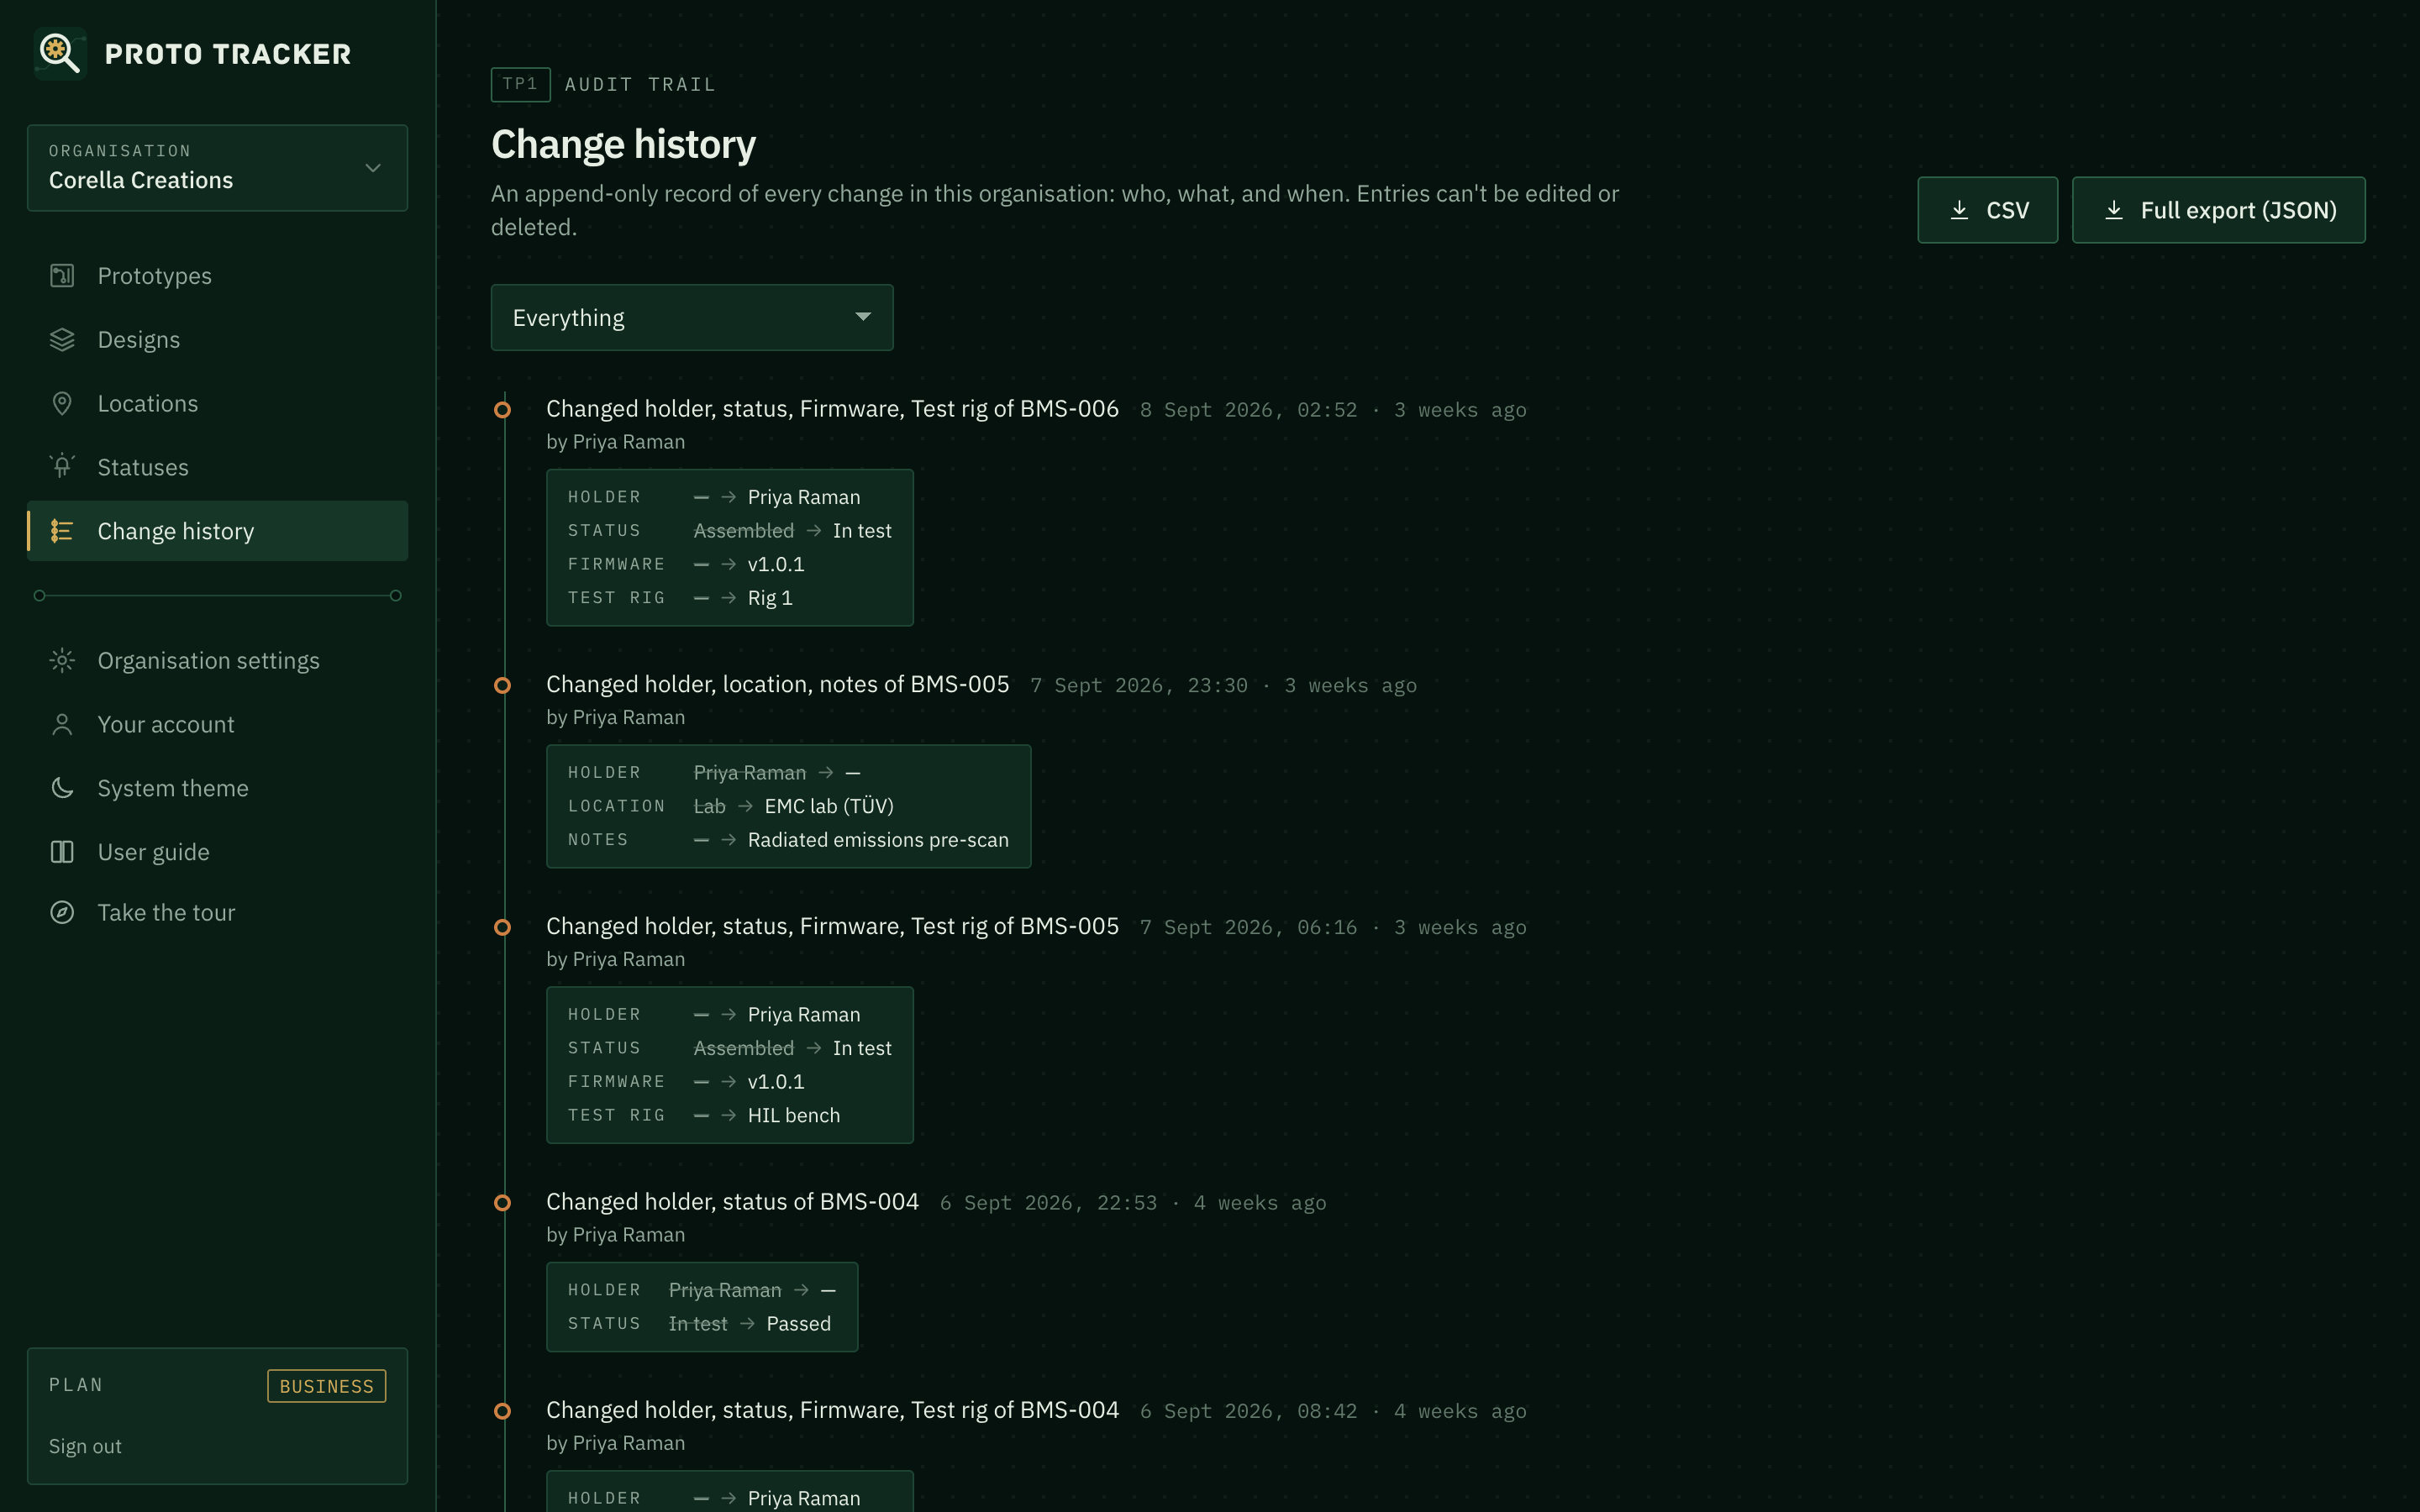Open Locations from the sidebar
Viewport: 2420px width, 1512px height.
coord(217,403)
